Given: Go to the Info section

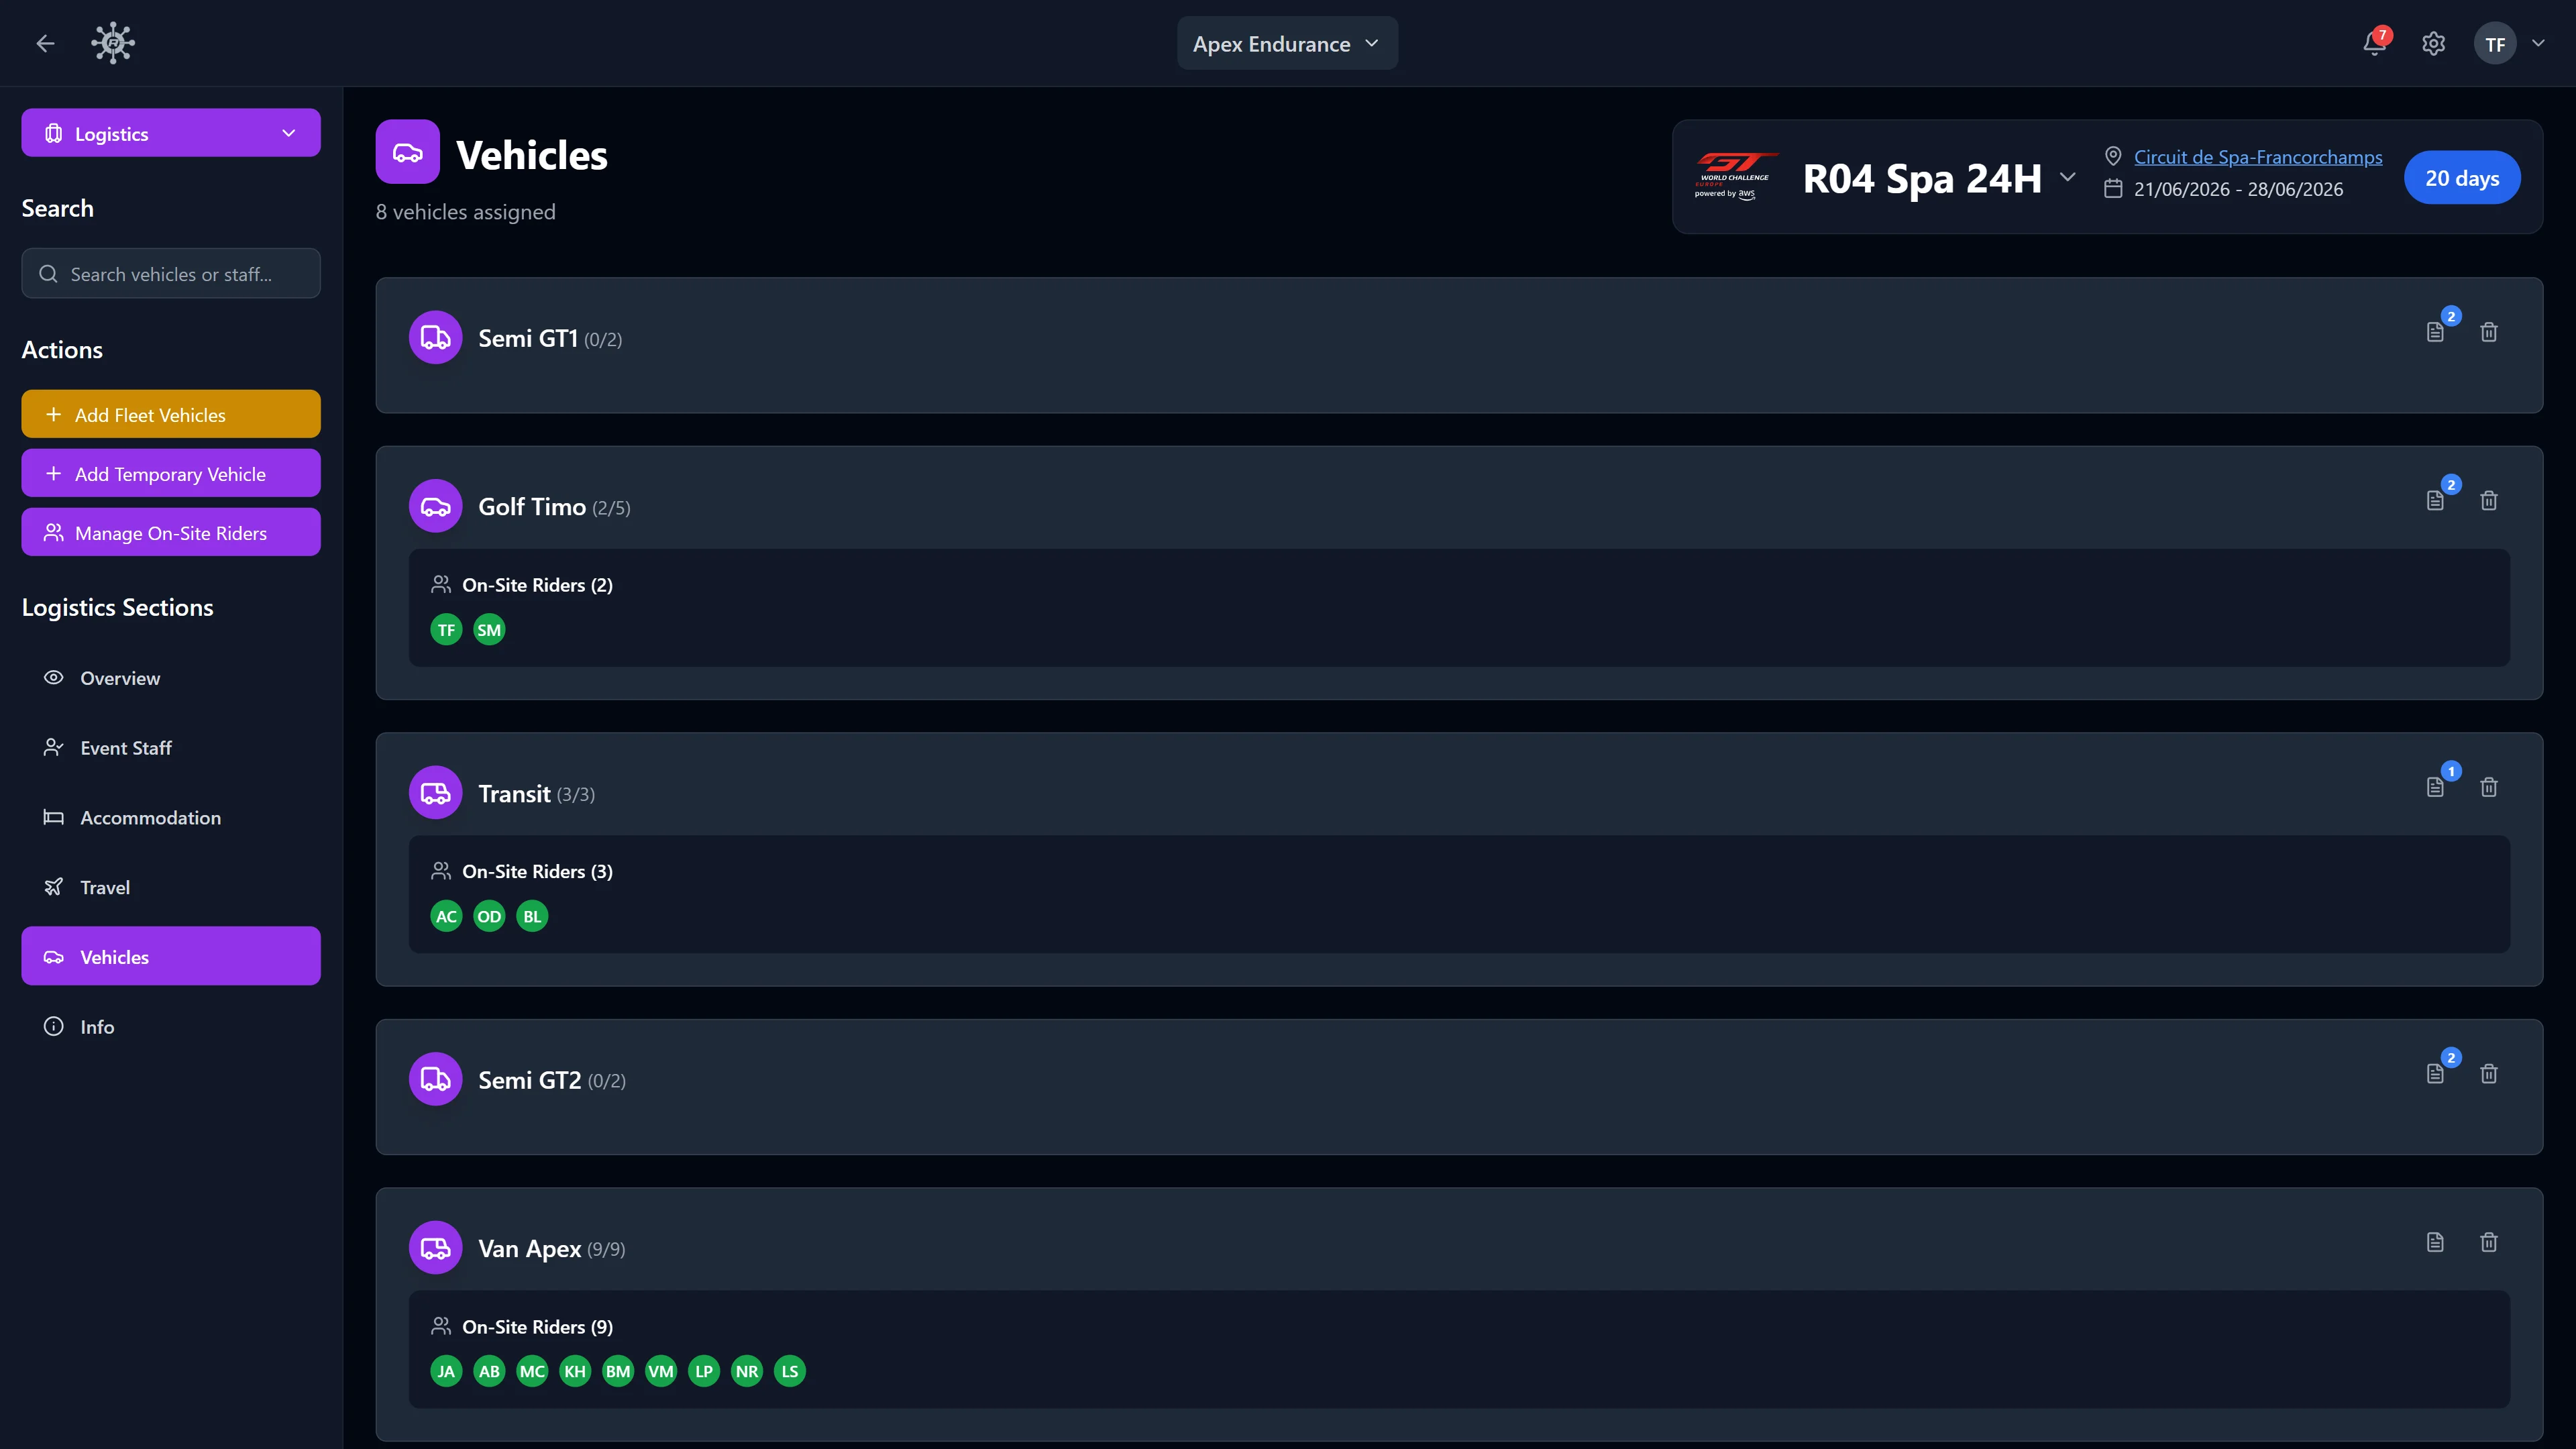Looking at the screenshot, I should (x=171, y=1027).
